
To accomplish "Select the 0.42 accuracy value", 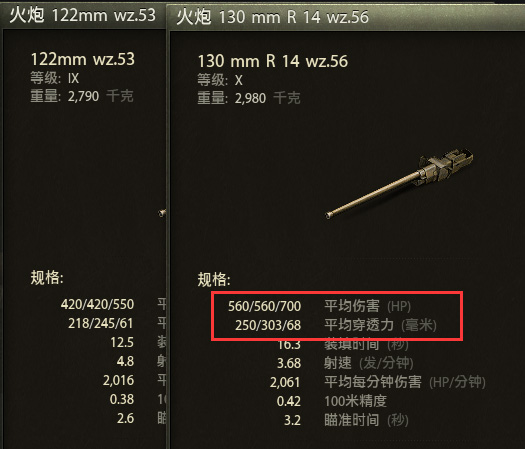I will coord(289,401).
